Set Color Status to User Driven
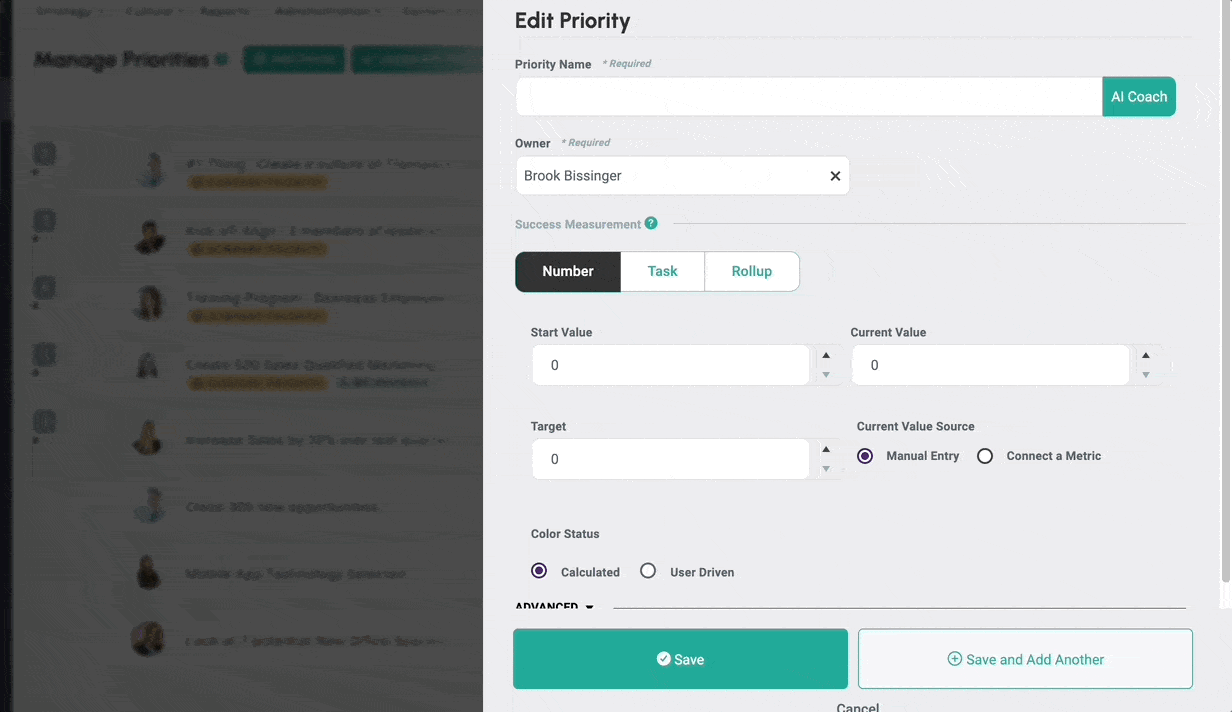This screenshot has width=1232, height=712. tap(648, 571)
